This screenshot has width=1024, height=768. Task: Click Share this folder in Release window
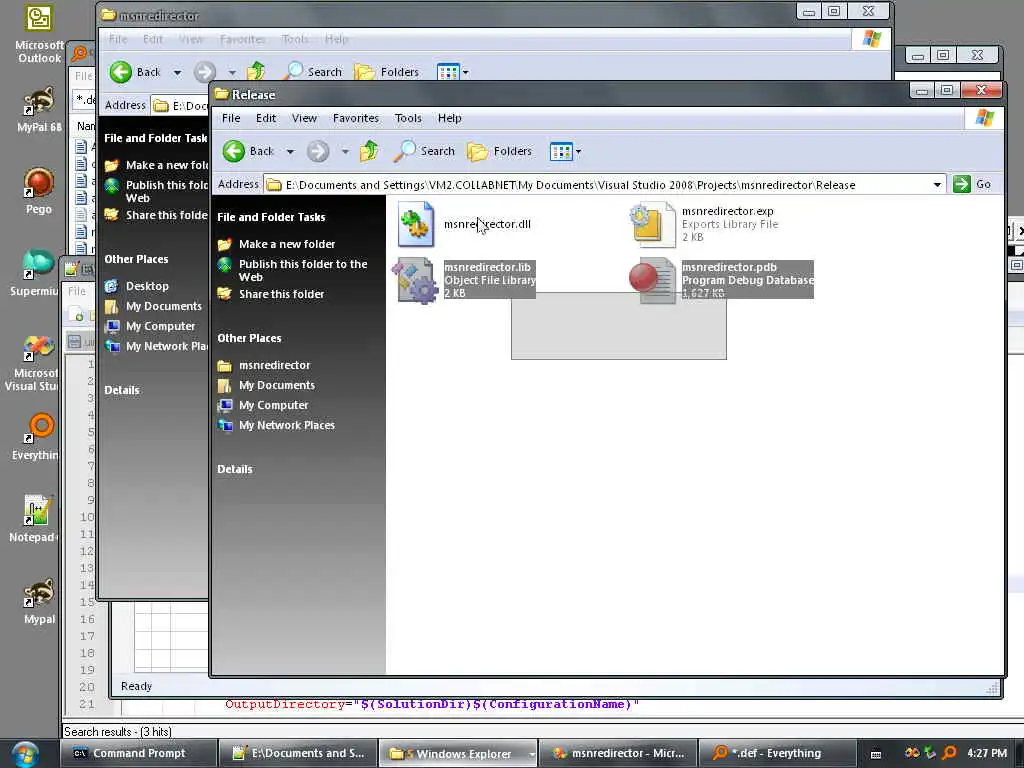[x=281, y=295]
